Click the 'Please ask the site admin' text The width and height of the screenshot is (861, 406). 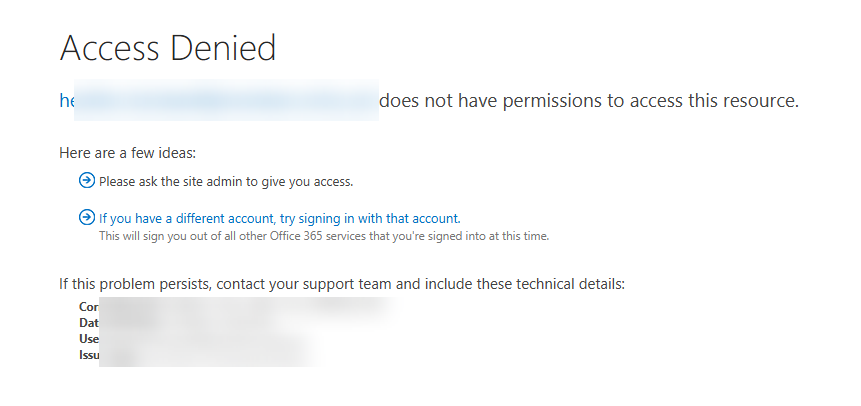226,182
